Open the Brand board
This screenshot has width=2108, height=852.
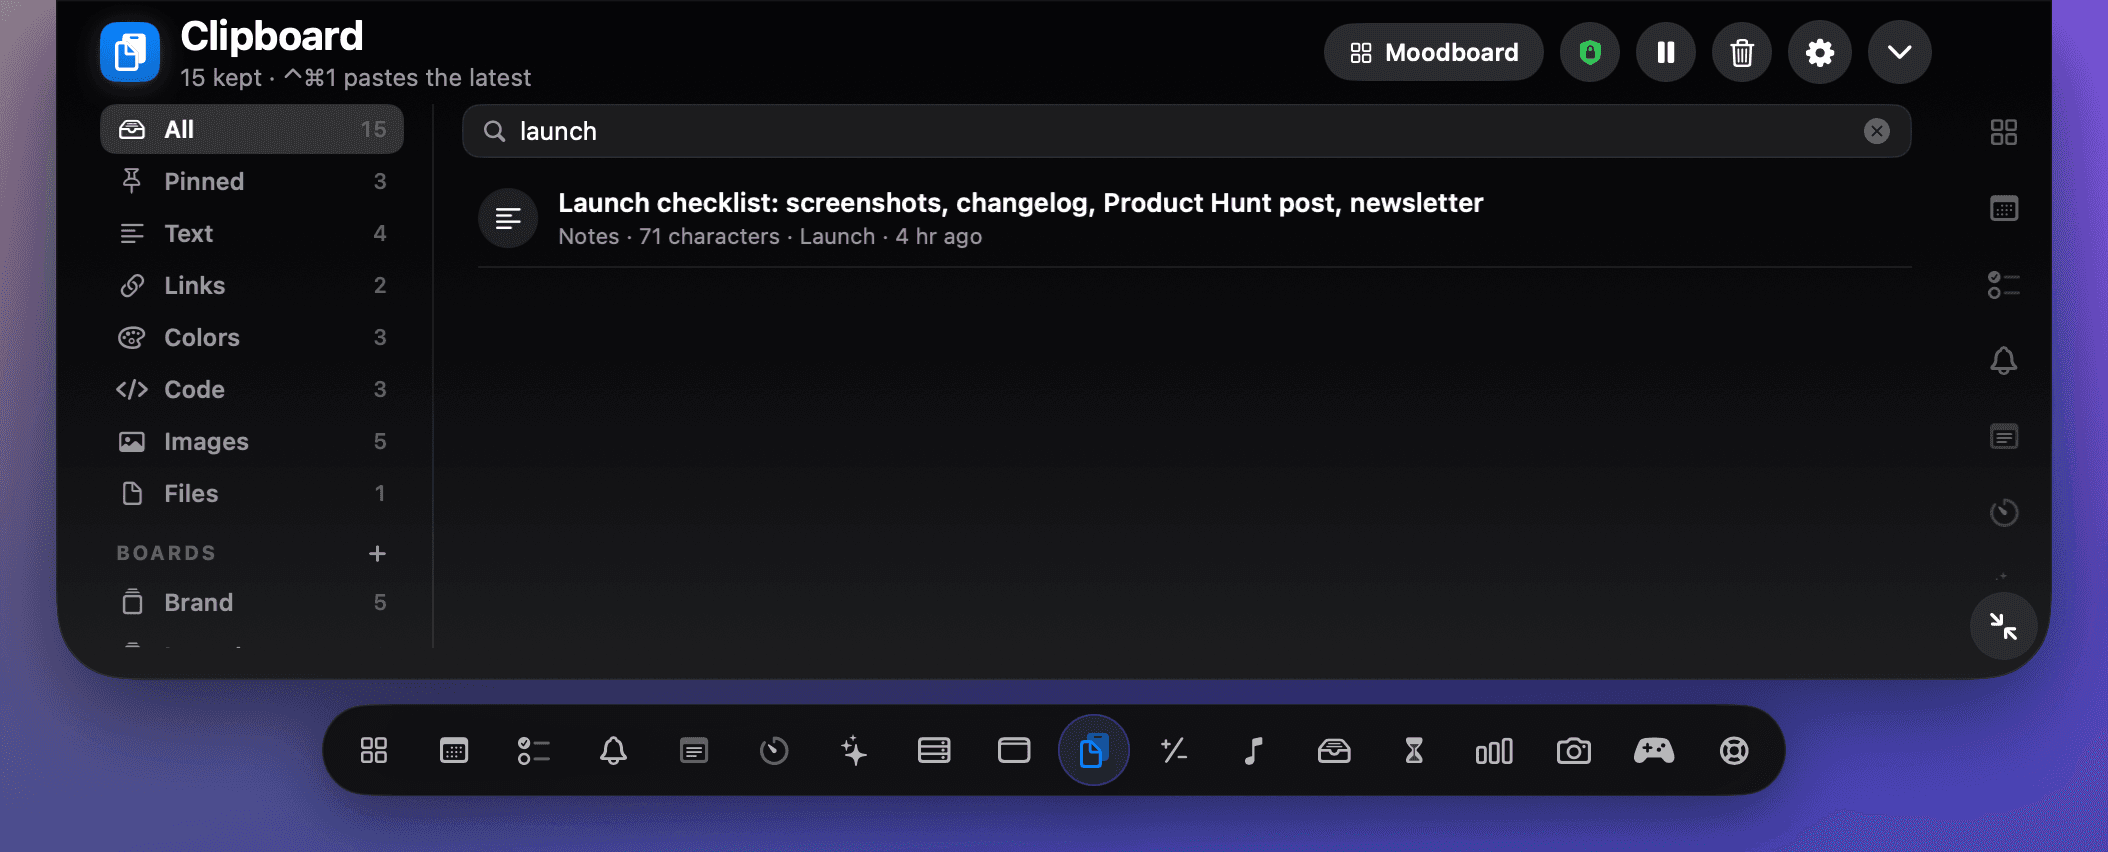click(252, 603)
